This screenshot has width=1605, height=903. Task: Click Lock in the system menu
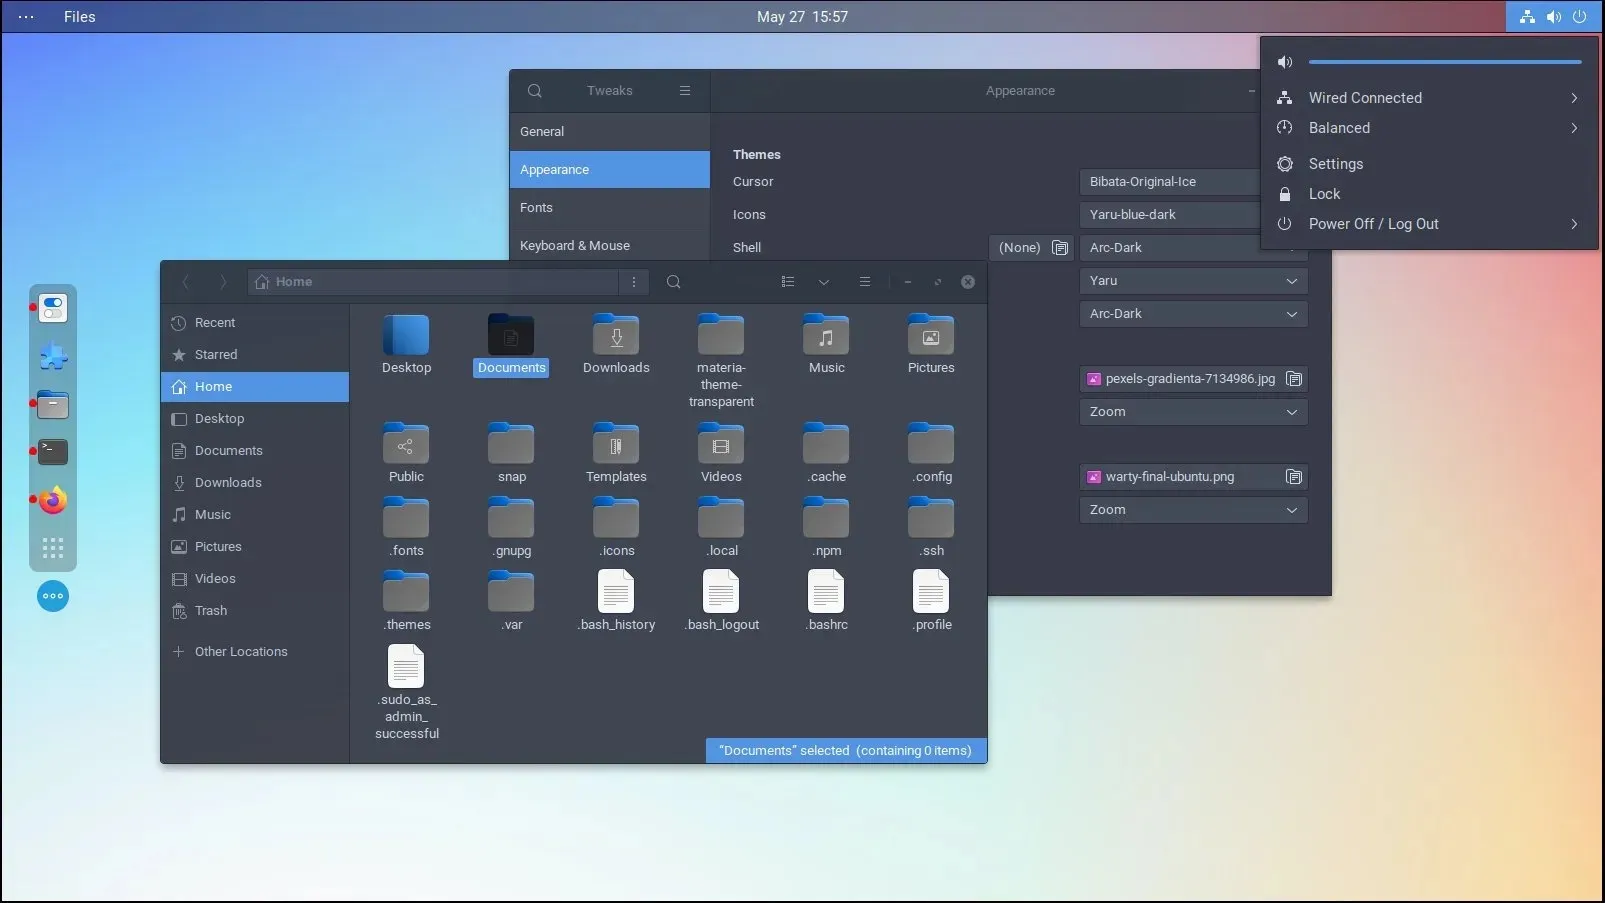point(1324,194)
